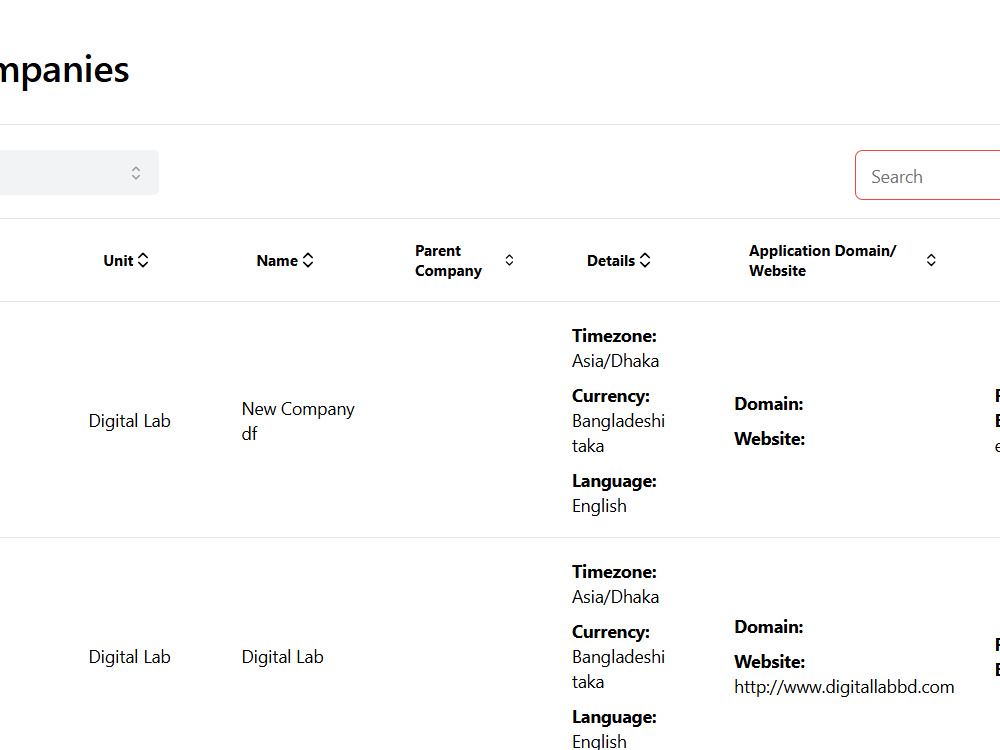Click the Parent Company header label

coord(448,260)
